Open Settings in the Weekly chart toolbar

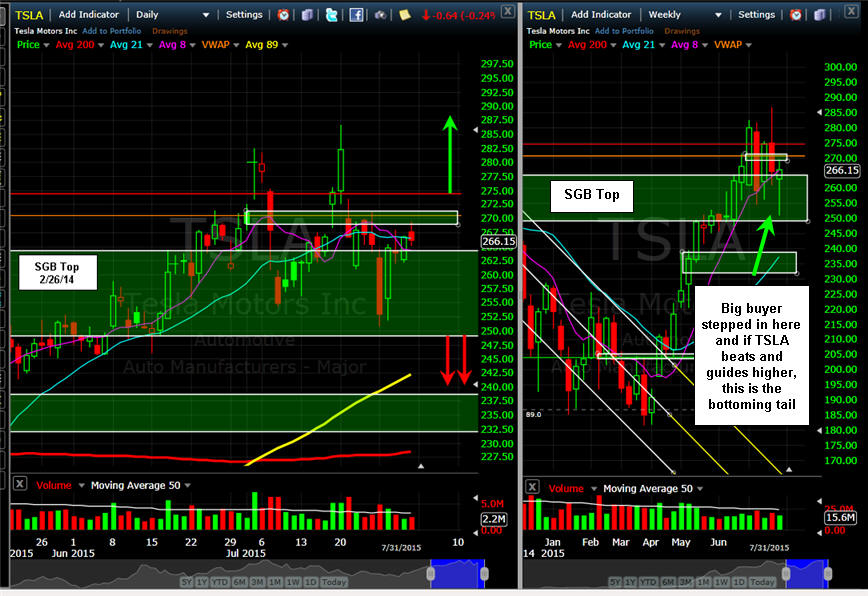point(756,15)
